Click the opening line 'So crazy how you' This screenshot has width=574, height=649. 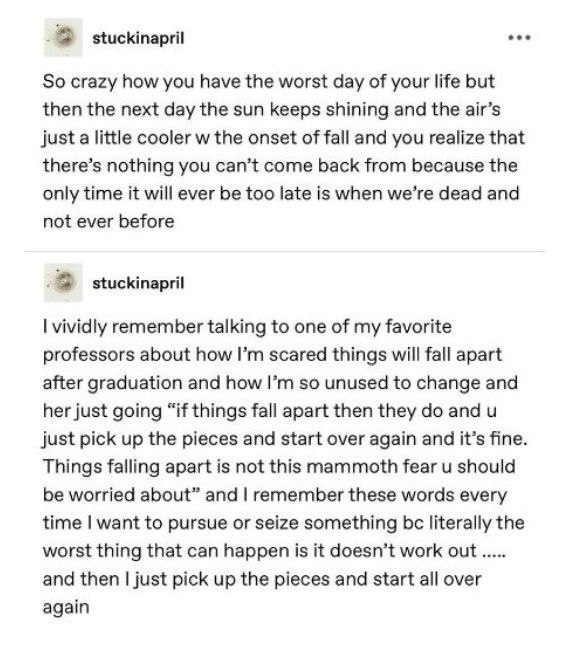pyautogui.click(x=119, y=82)
